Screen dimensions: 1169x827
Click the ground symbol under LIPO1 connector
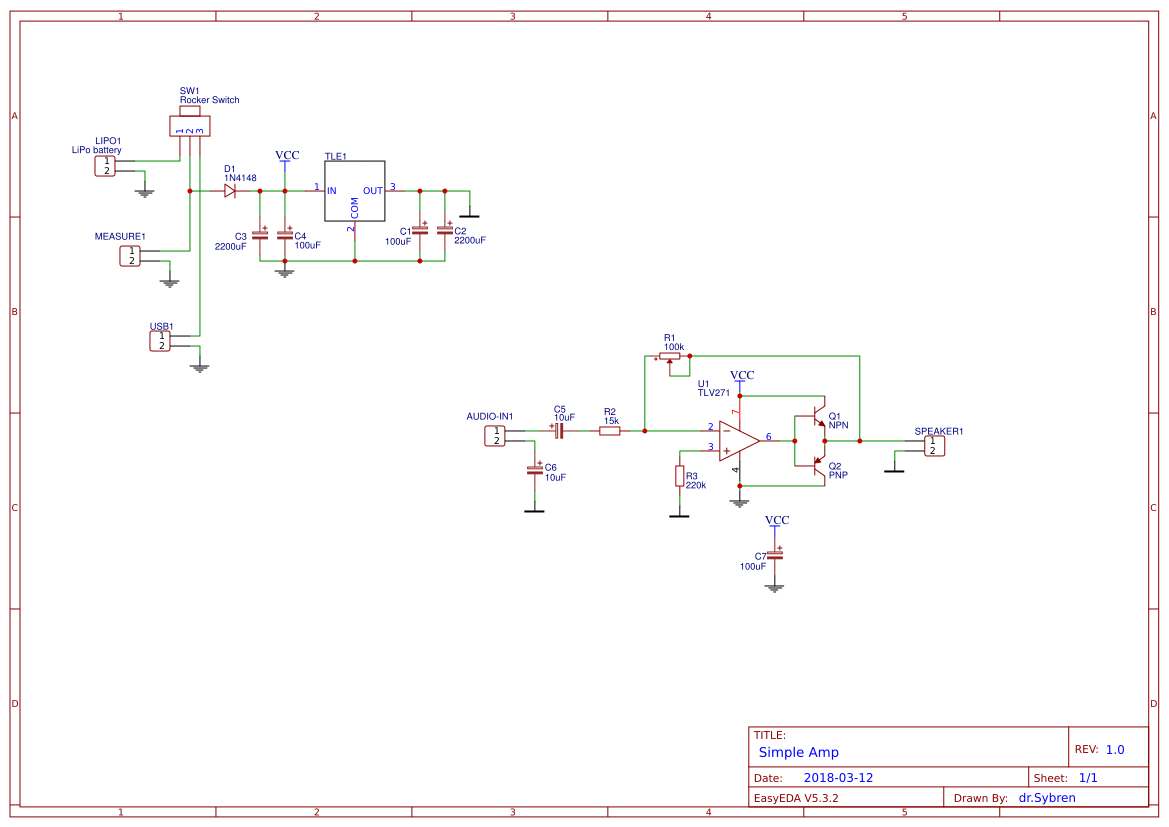144,193
